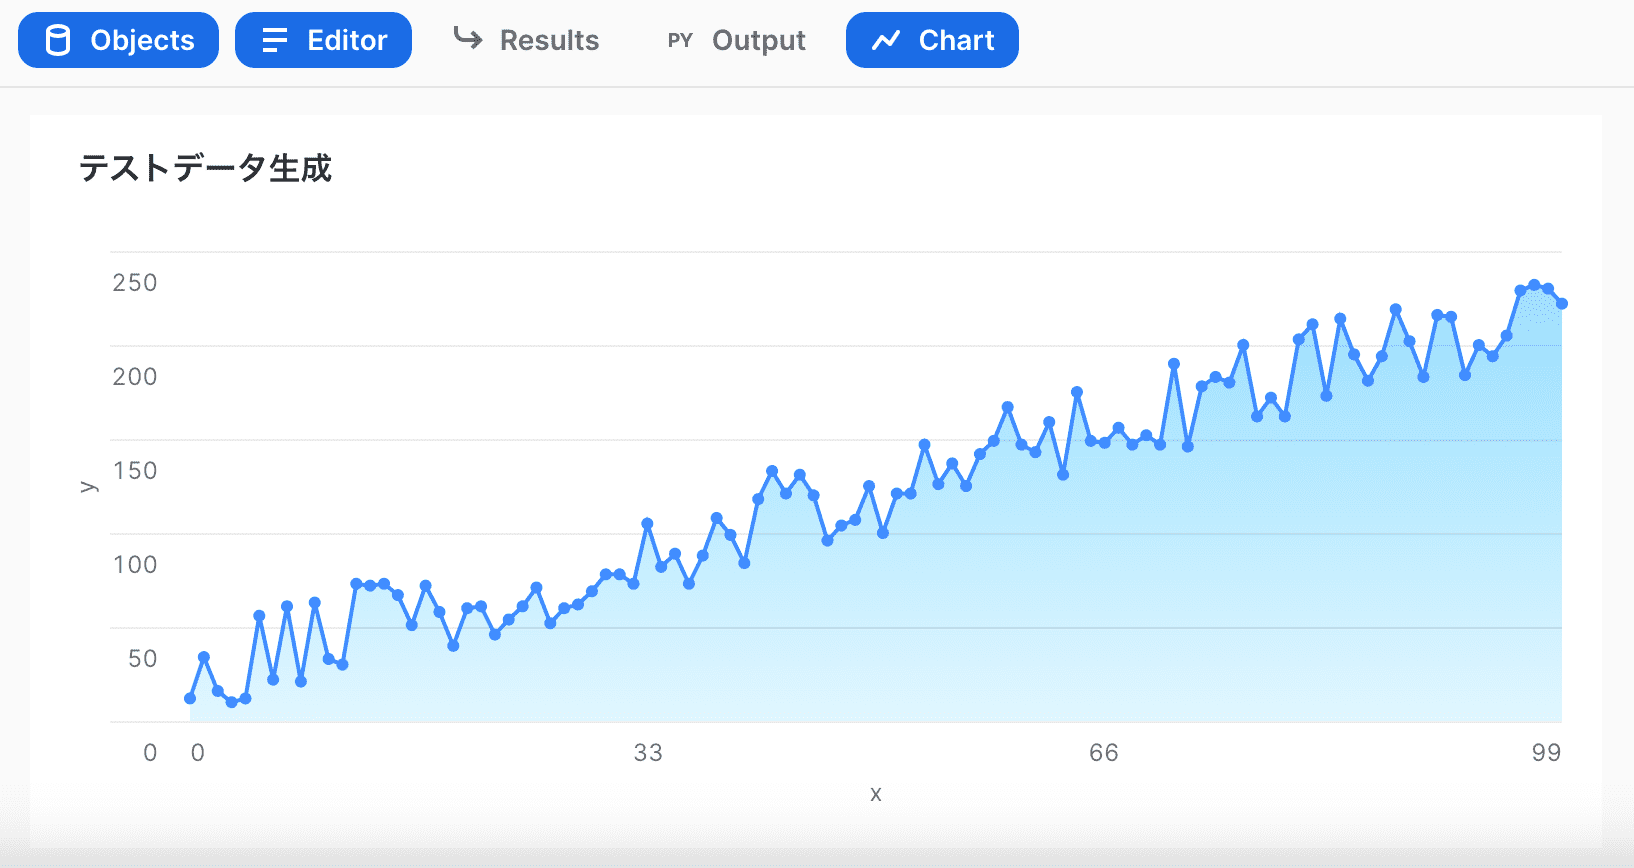This screenshot has height=868, width=1634.
Task: Click the x-axis title label
Action: click(875, 794)
